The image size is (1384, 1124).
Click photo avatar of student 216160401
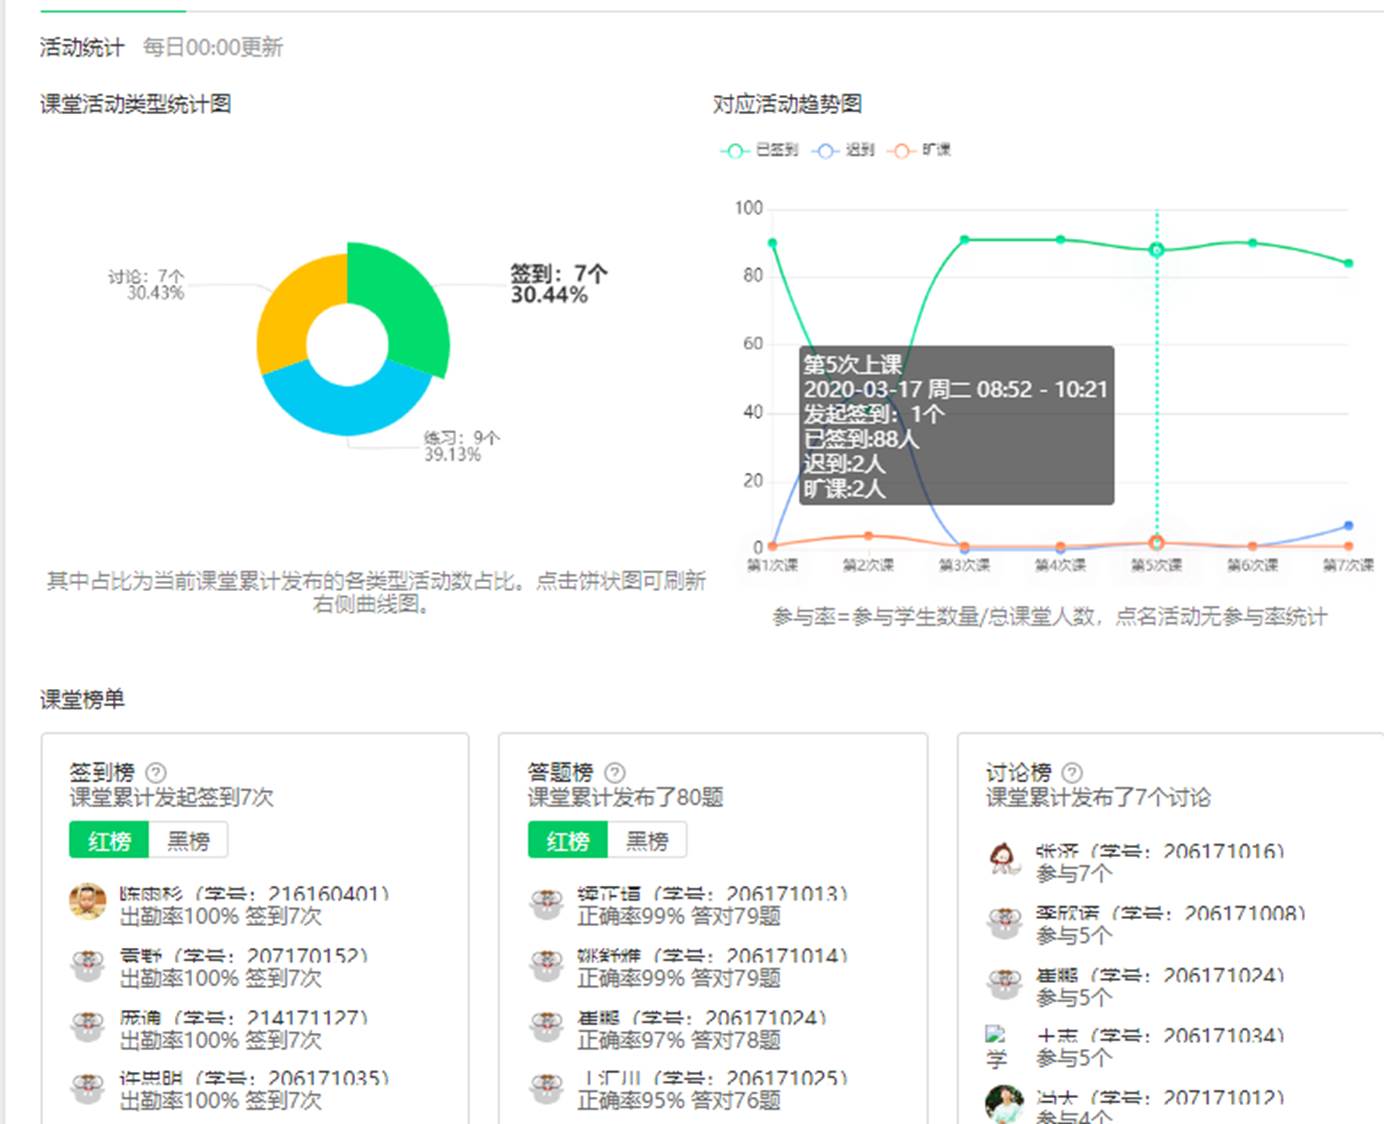87,902
